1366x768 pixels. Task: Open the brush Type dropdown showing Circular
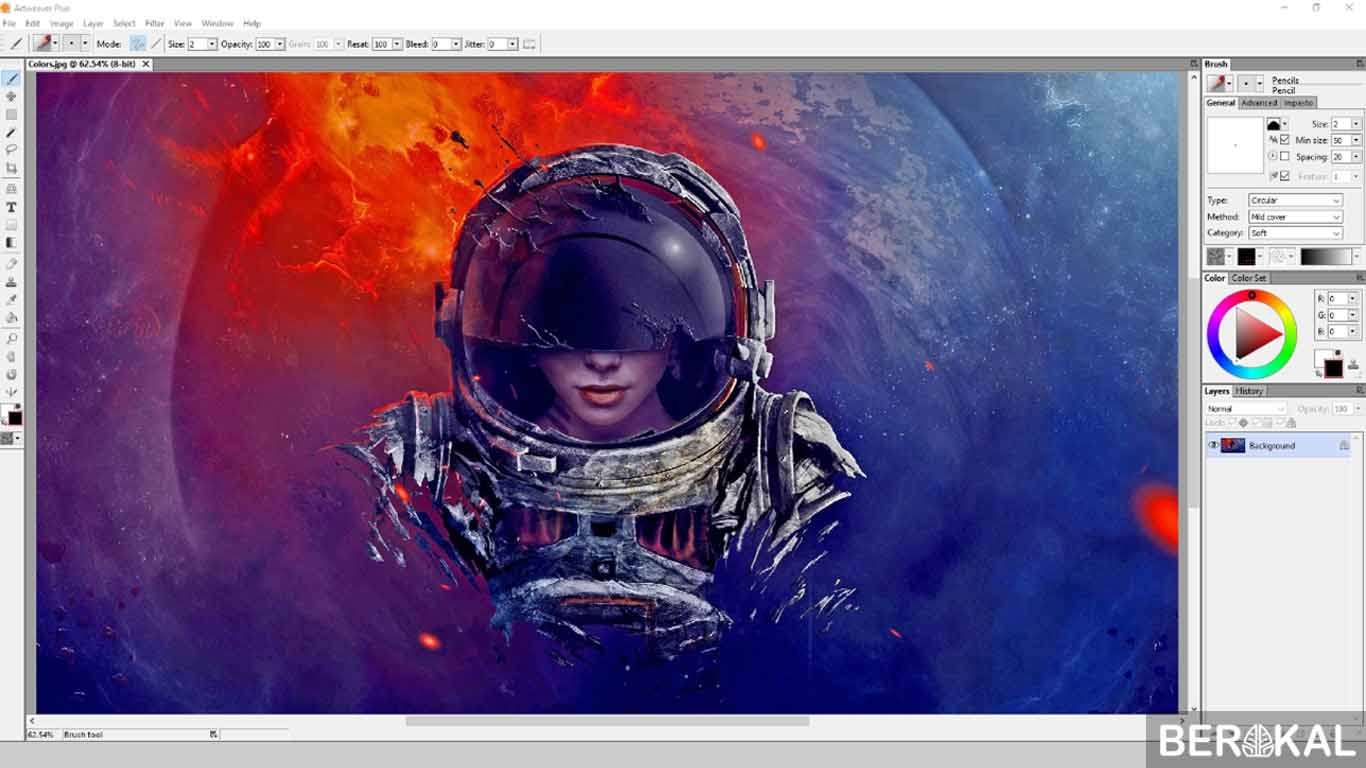(1295, 200)
